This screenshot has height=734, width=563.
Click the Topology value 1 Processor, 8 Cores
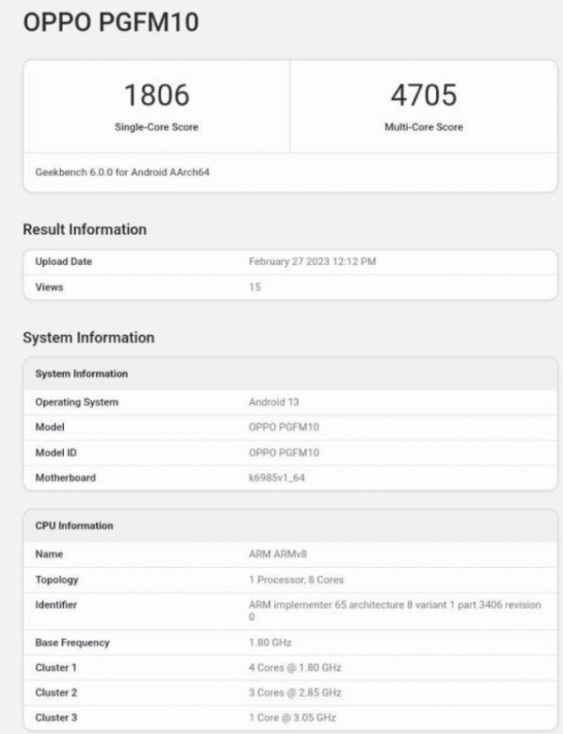[x=296, y=580]
